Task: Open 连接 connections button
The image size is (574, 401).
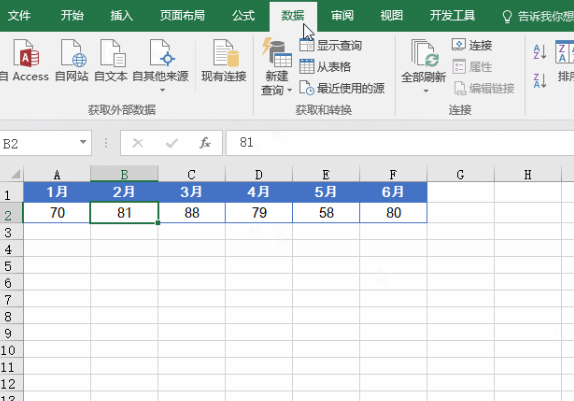Action: click(x=472, y=45)
